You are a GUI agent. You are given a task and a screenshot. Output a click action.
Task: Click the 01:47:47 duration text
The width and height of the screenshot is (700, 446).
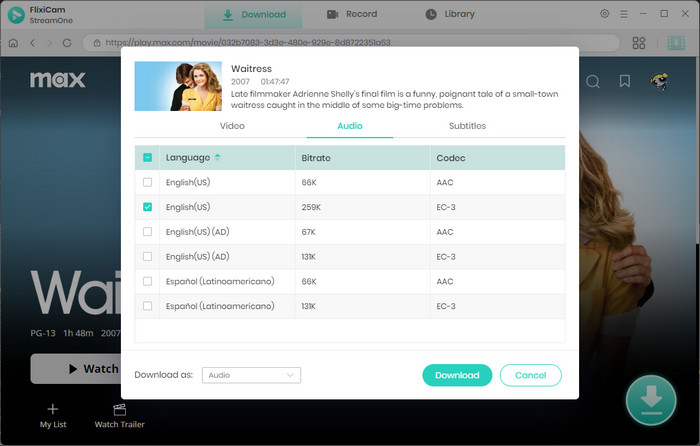point(275,82)
